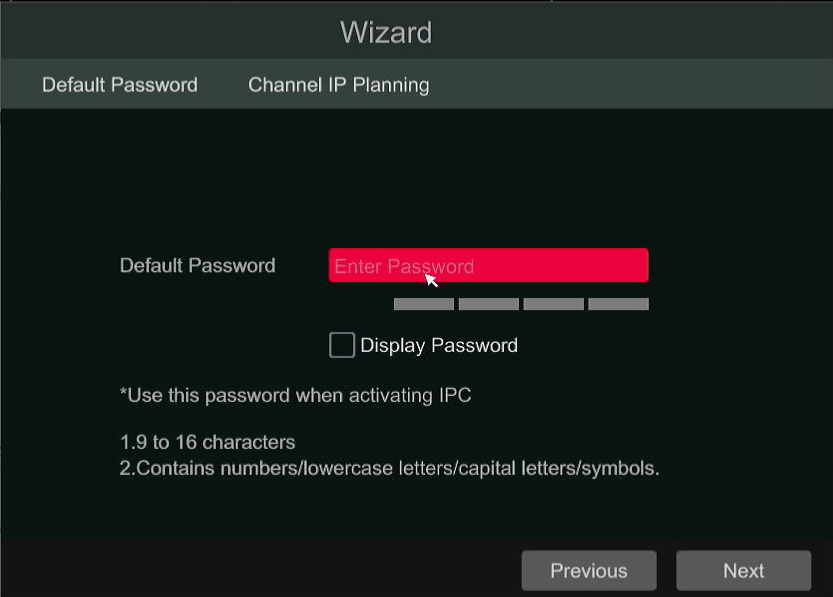This screenshot has height=597, width=833.
Task: Go back with the Previous button
Action: 589,570
